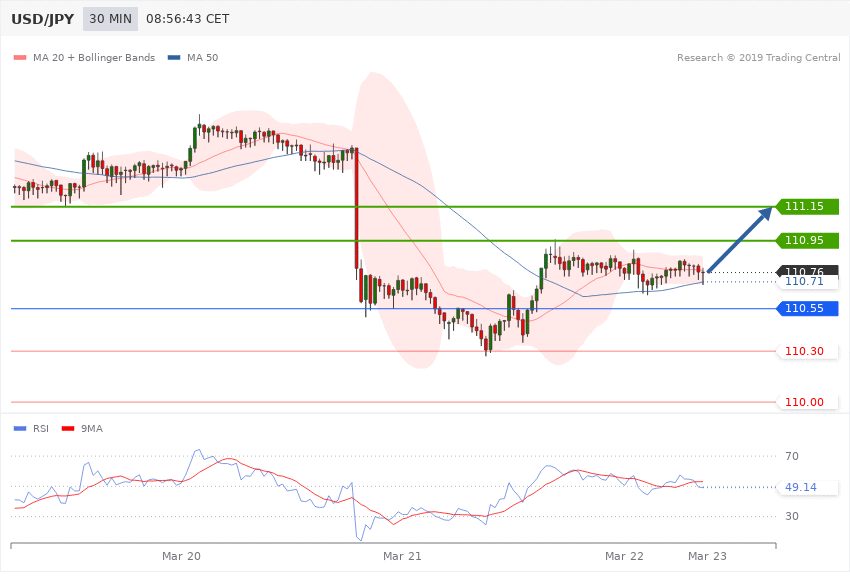Click the MA 50 legend label
The image size is (850, 576).
(202, 57)
